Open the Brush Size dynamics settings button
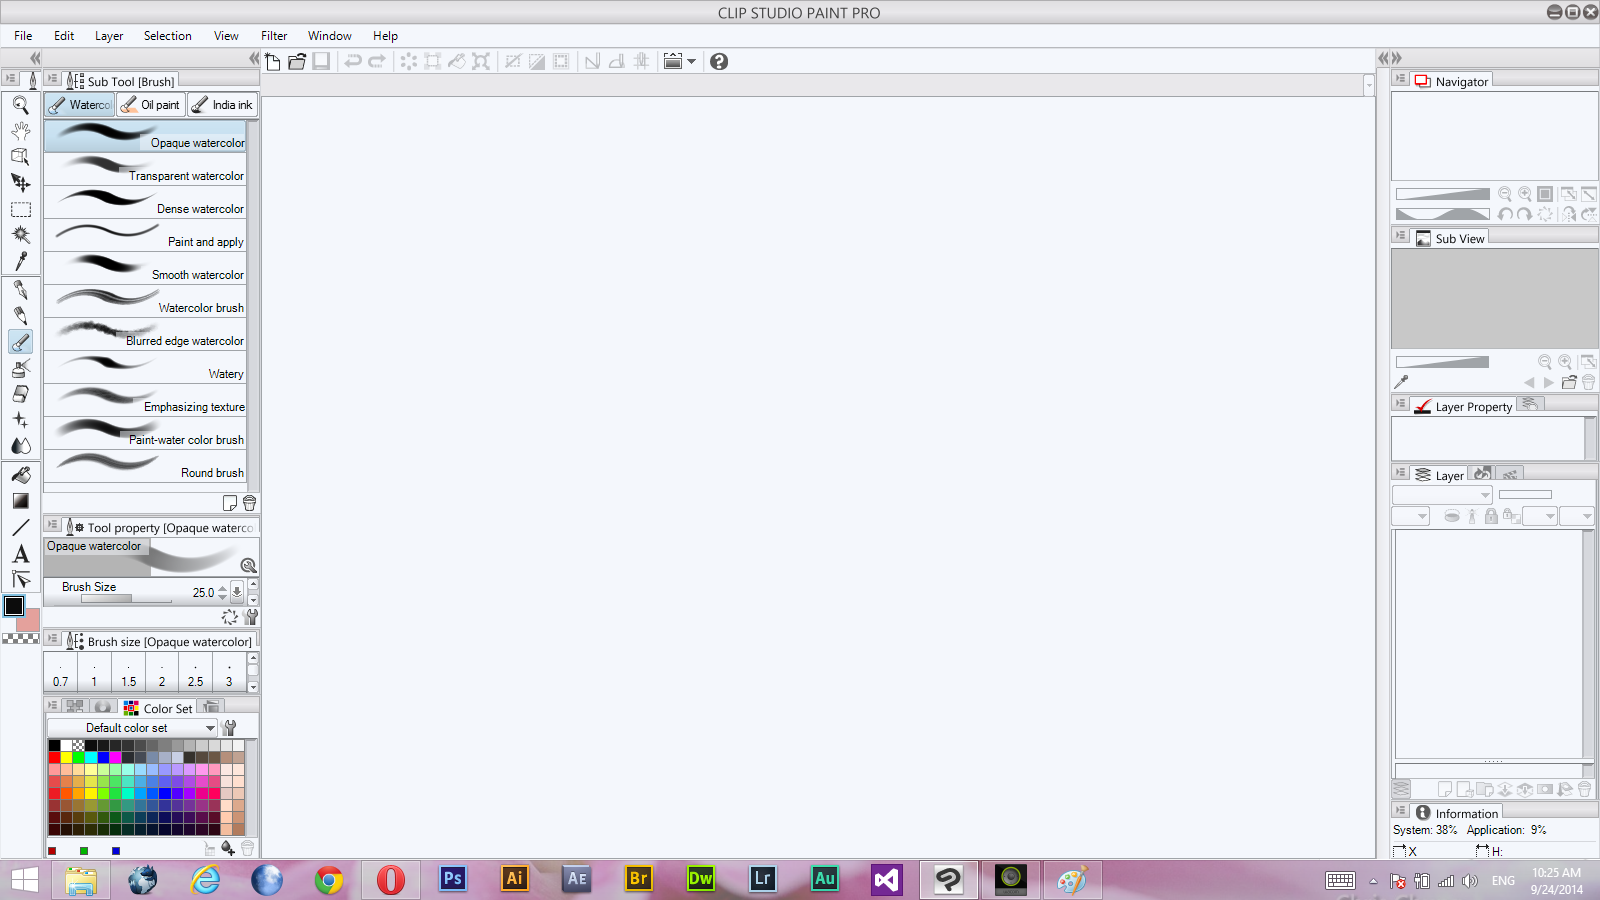 point(237,592)
